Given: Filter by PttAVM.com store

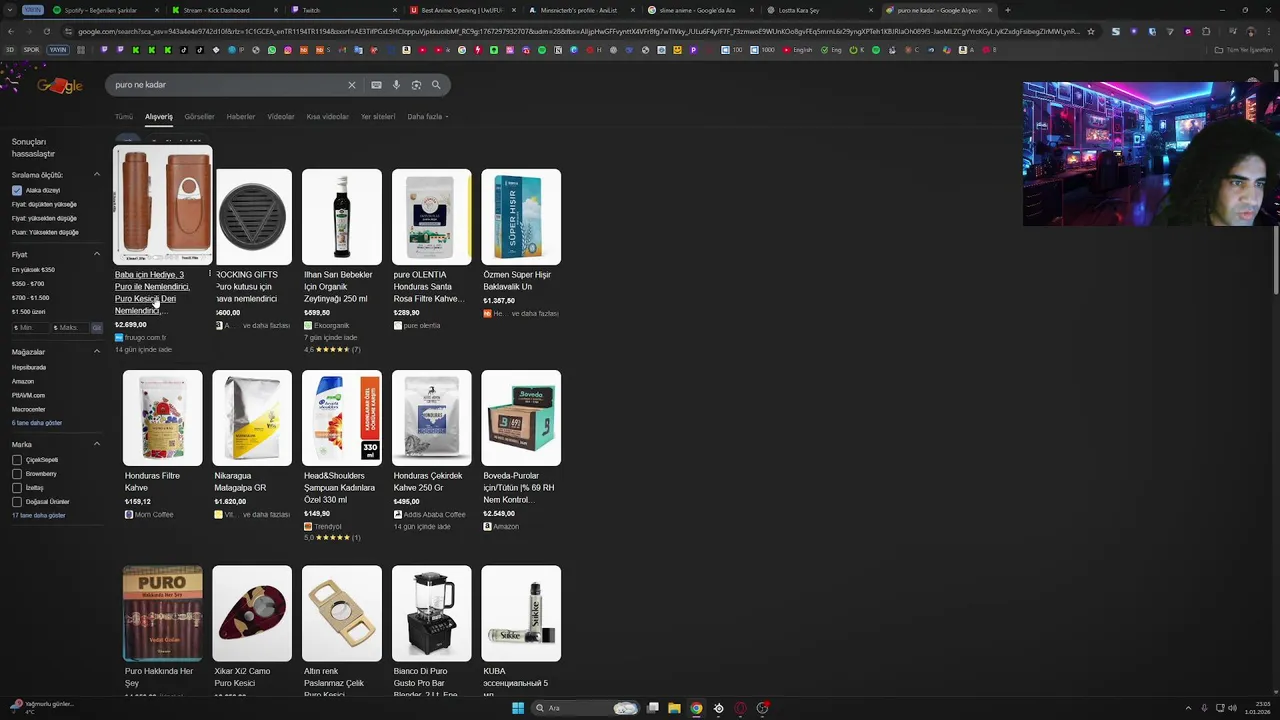Looking at the screenshot, I should [x=28, y=395].
